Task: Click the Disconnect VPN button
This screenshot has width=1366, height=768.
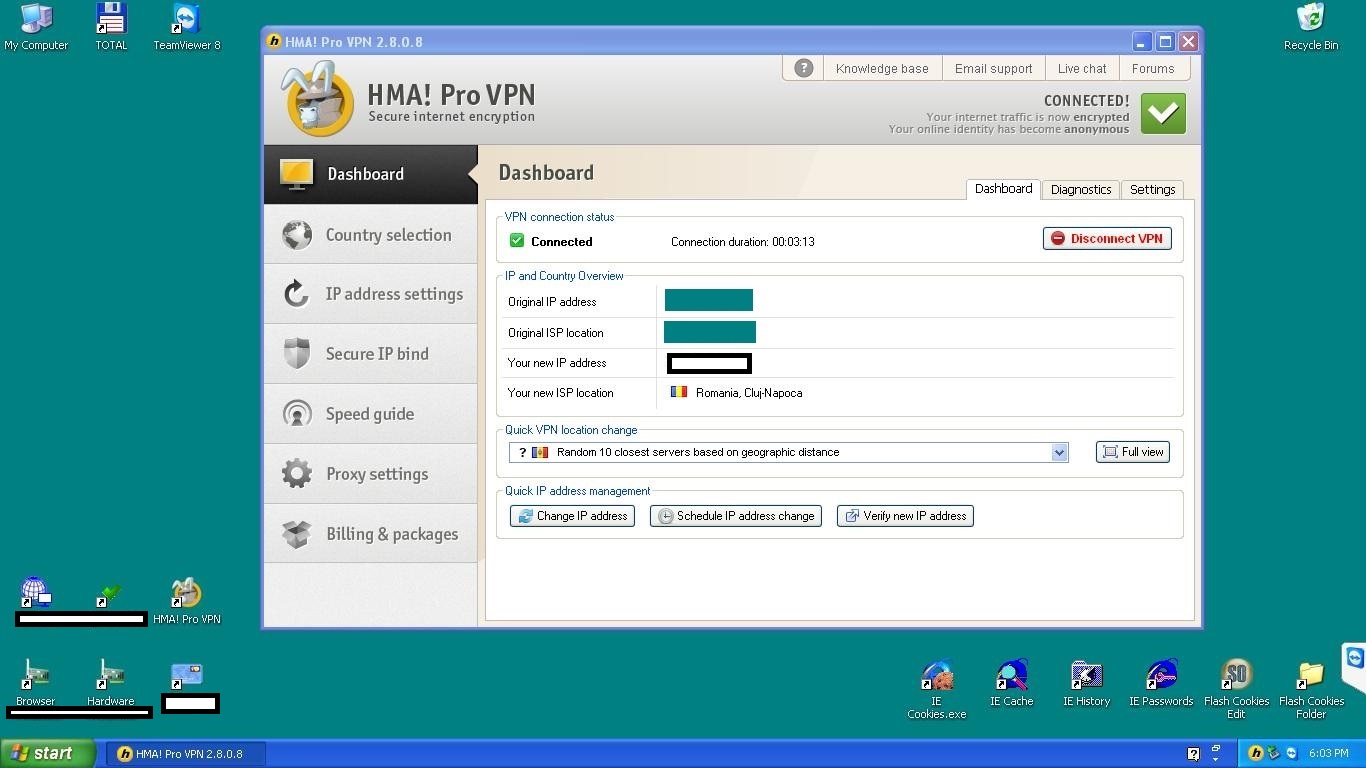Action: [x=1107, y=239]
